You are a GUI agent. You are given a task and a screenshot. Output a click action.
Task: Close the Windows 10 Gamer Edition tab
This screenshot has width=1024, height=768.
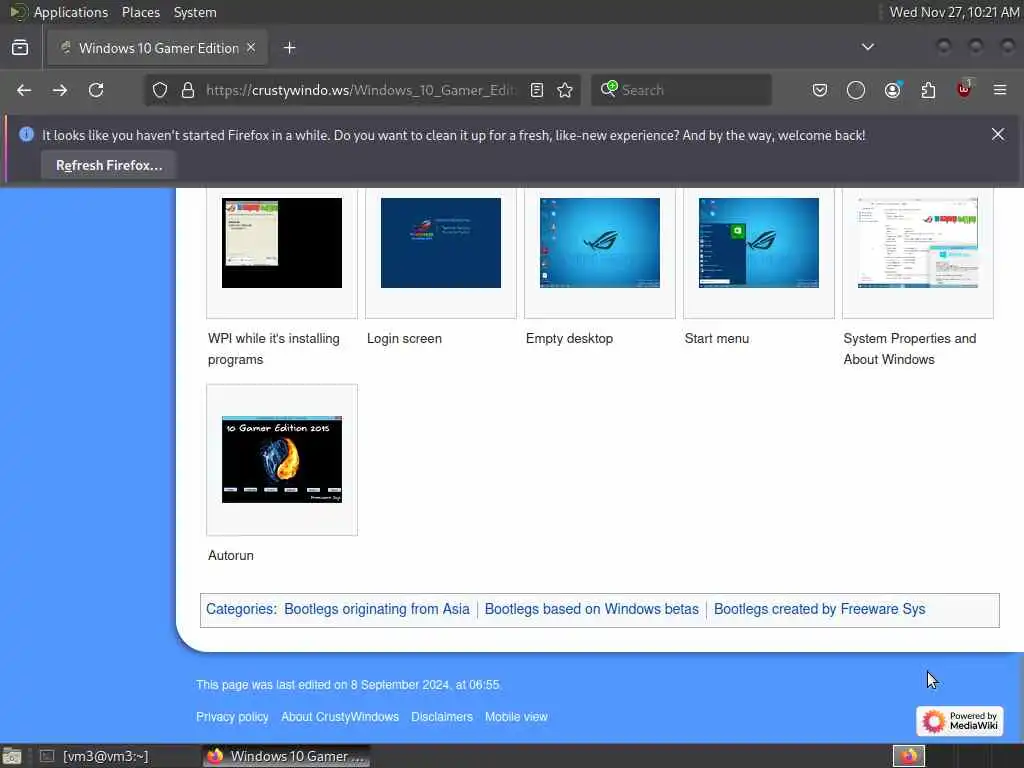pyautogui.click(x=251, y=48)
